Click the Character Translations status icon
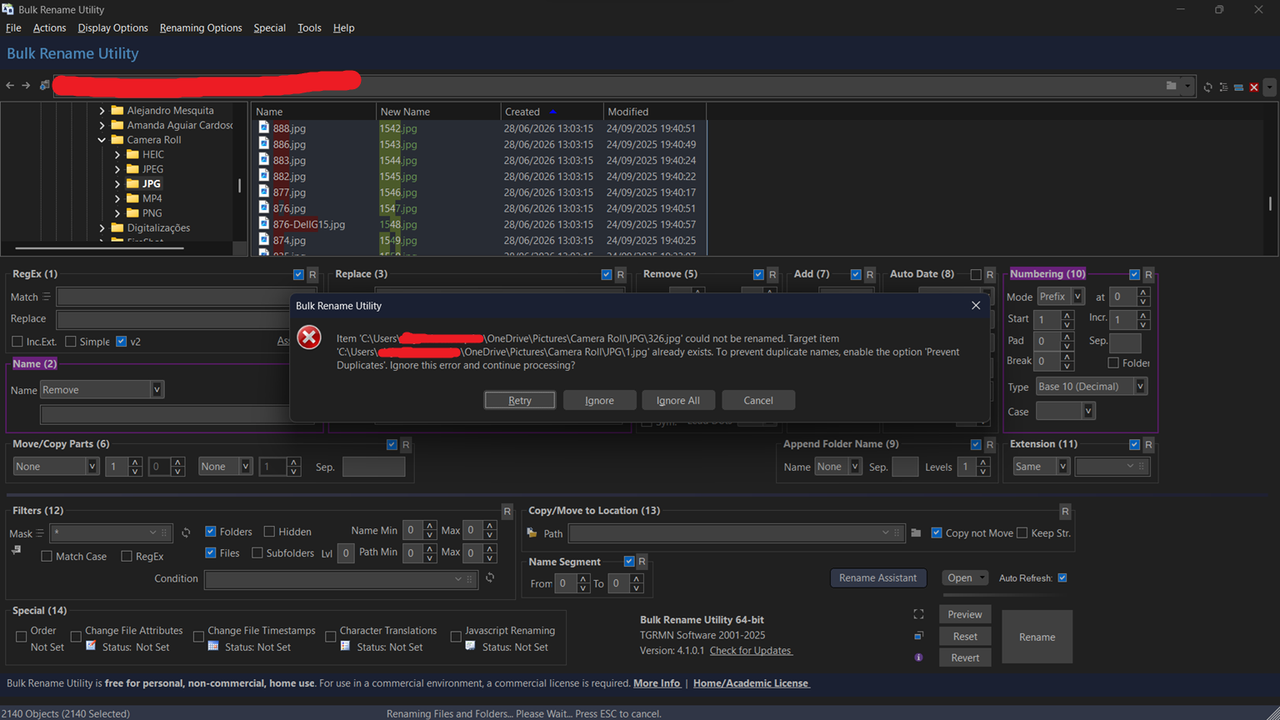 [x=345, y=646]
